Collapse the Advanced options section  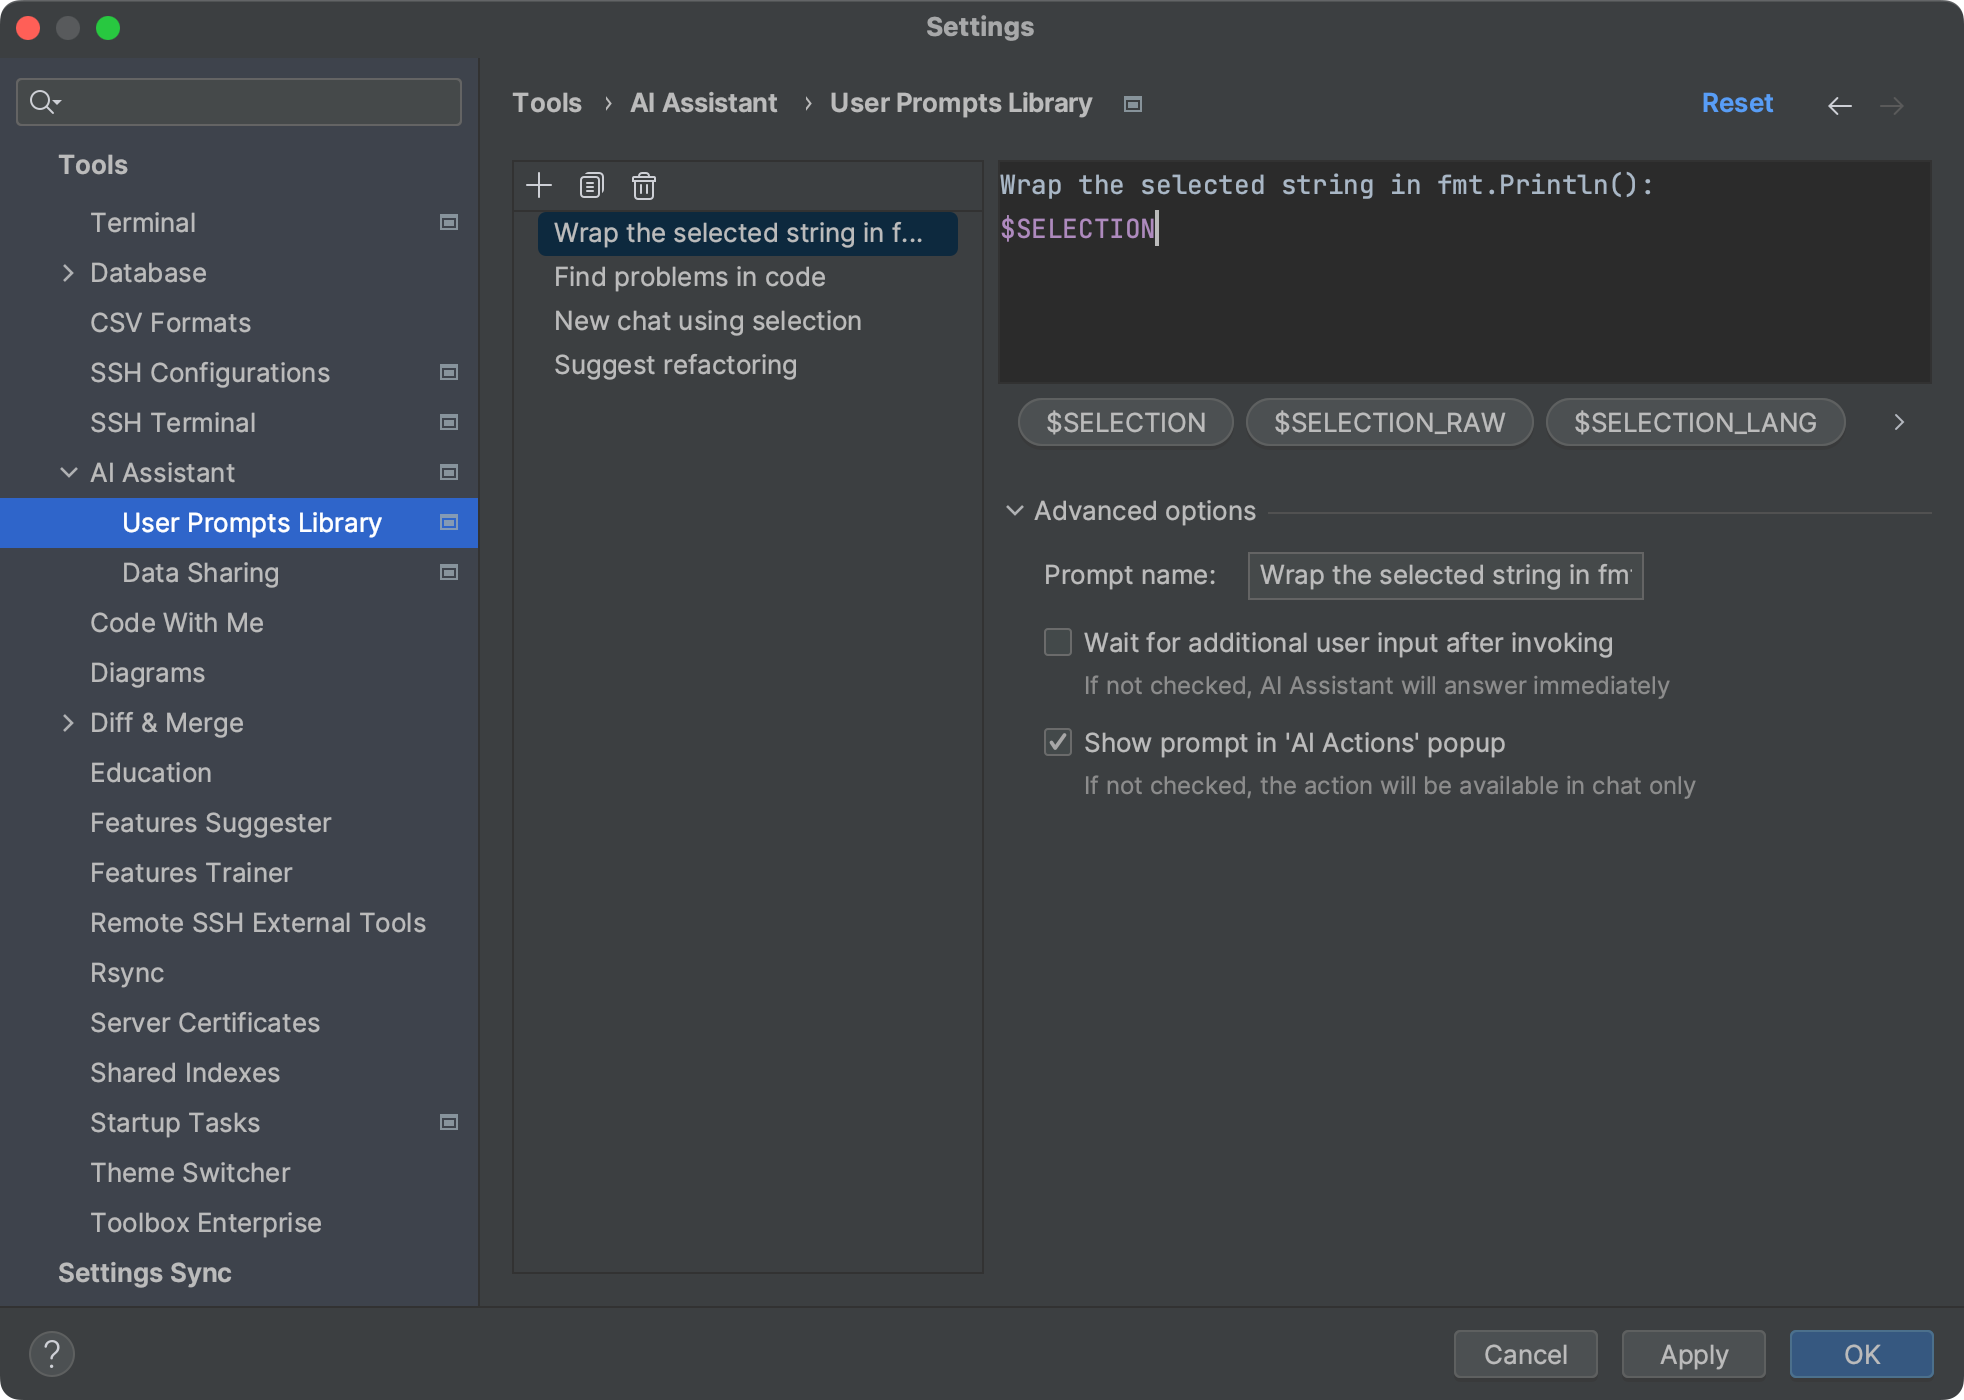[1014, 511]
